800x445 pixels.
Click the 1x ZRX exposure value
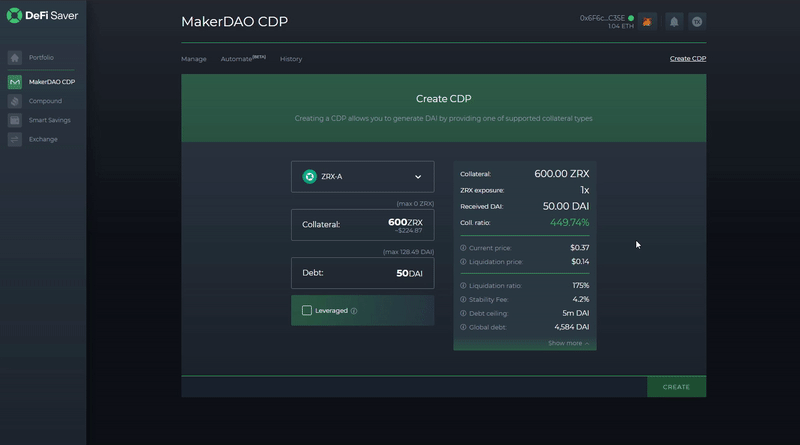[585, 190]
